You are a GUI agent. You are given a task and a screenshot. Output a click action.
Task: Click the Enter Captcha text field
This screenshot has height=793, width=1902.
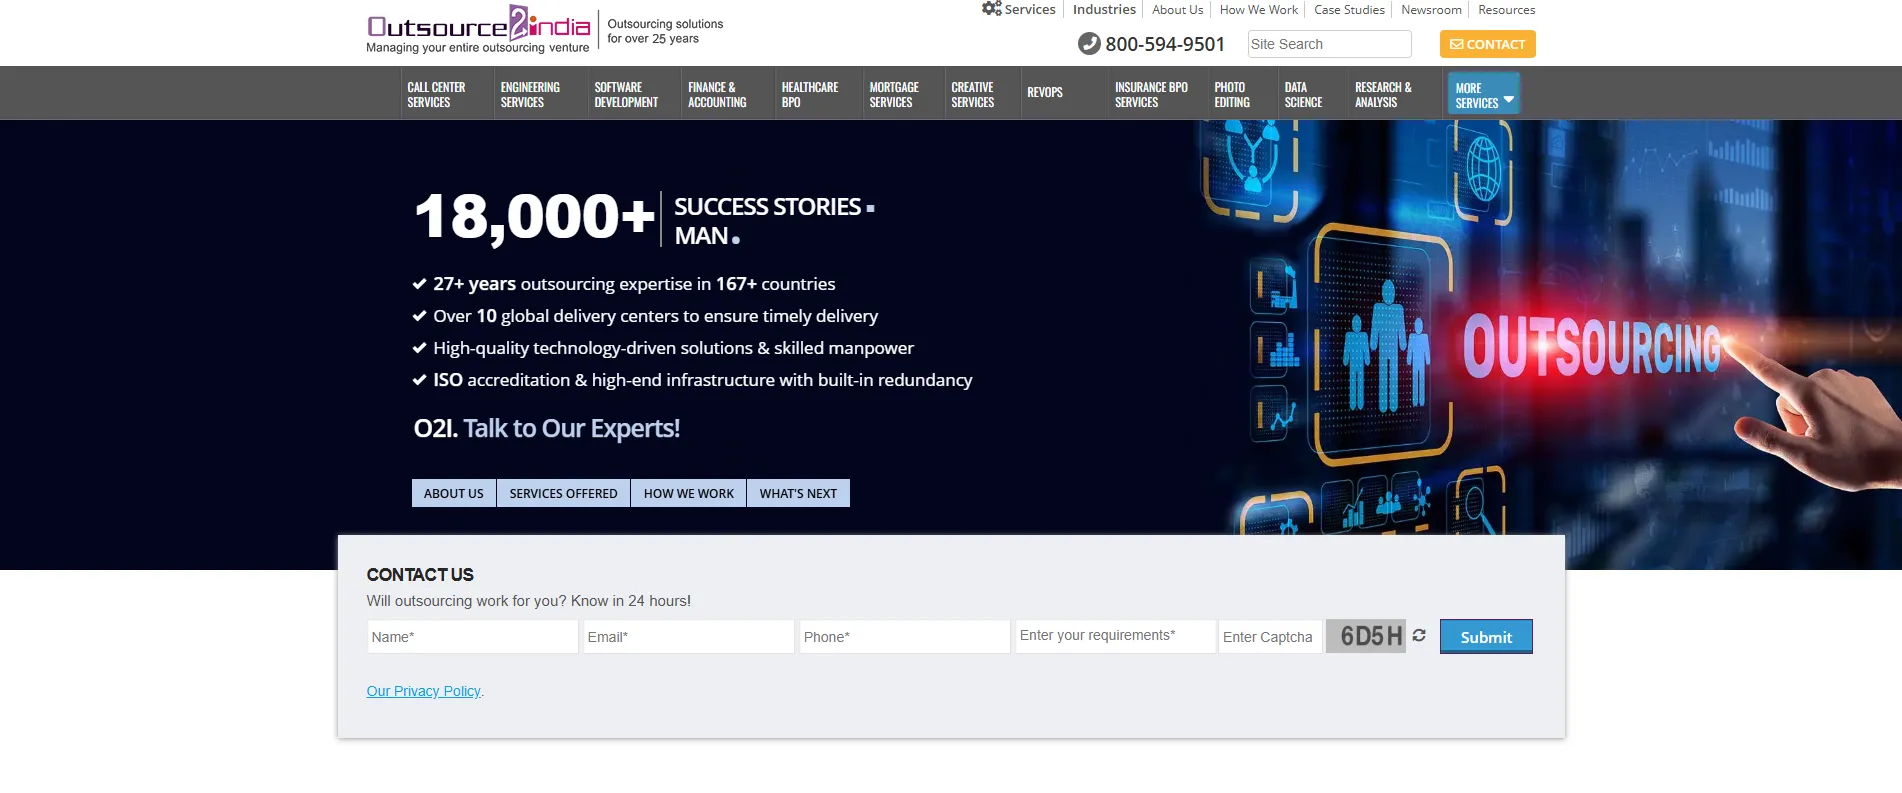coord(1269,637)
